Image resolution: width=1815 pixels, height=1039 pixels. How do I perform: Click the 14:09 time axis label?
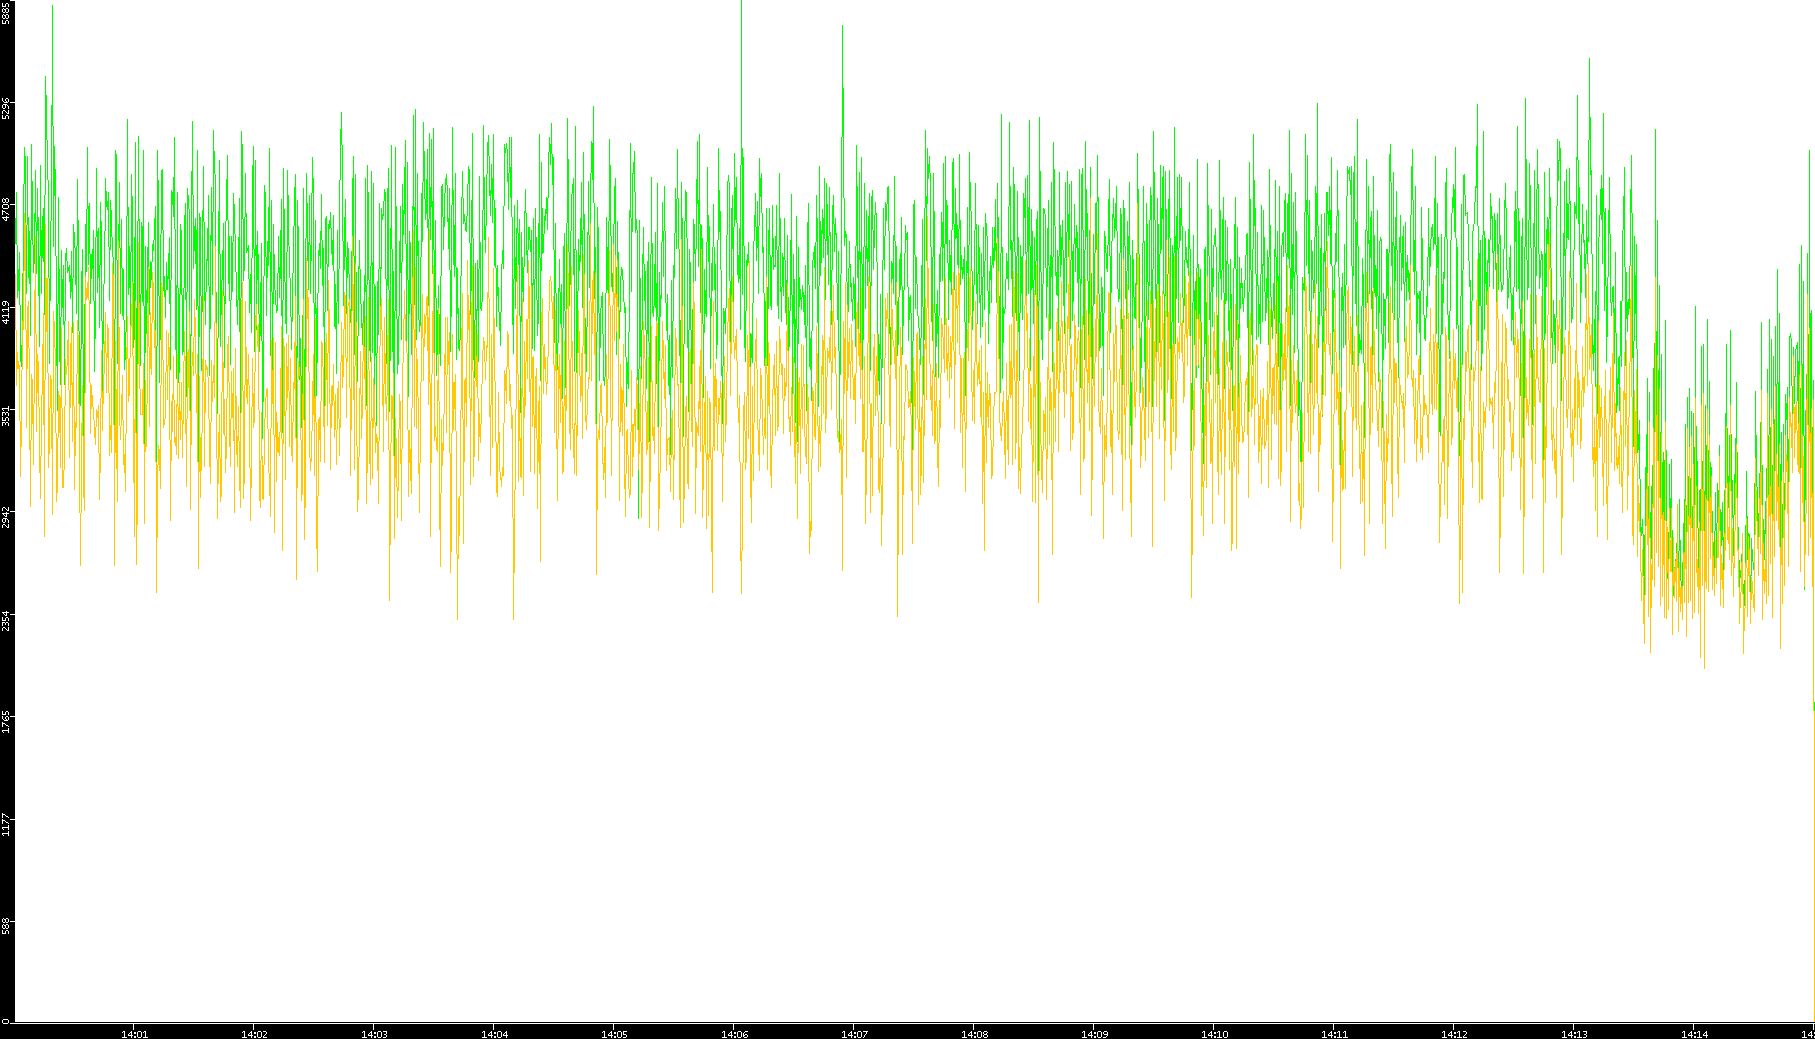coord(1094,1034)
